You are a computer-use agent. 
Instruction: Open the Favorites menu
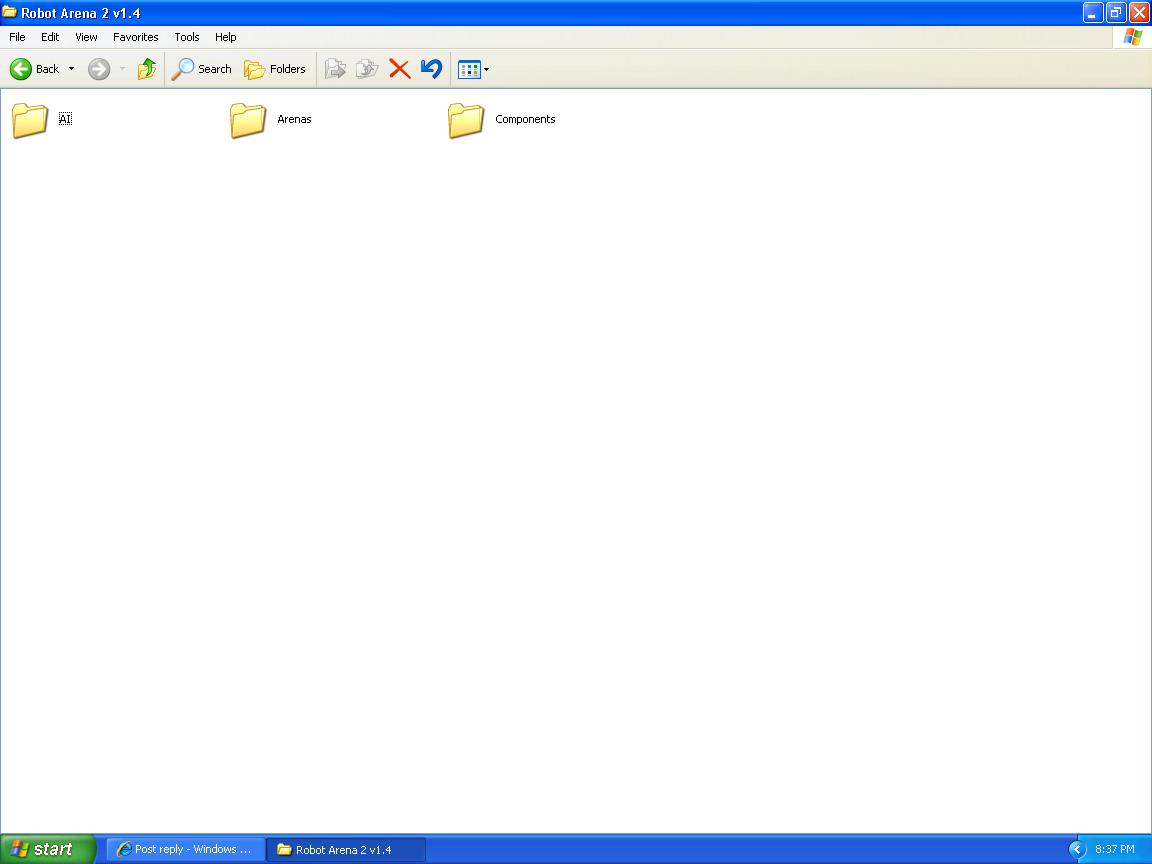pyautogui.click(x=136, y=37)
